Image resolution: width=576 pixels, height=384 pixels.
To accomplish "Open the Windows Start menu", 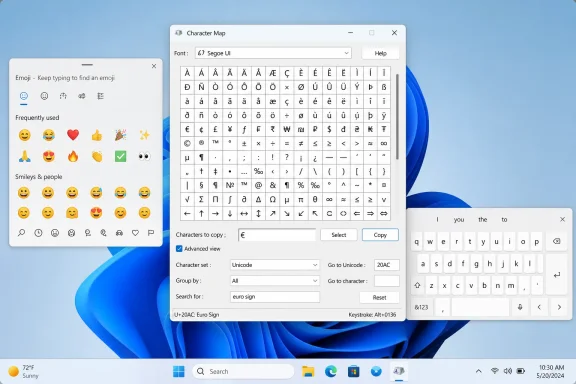I will 179,372.
